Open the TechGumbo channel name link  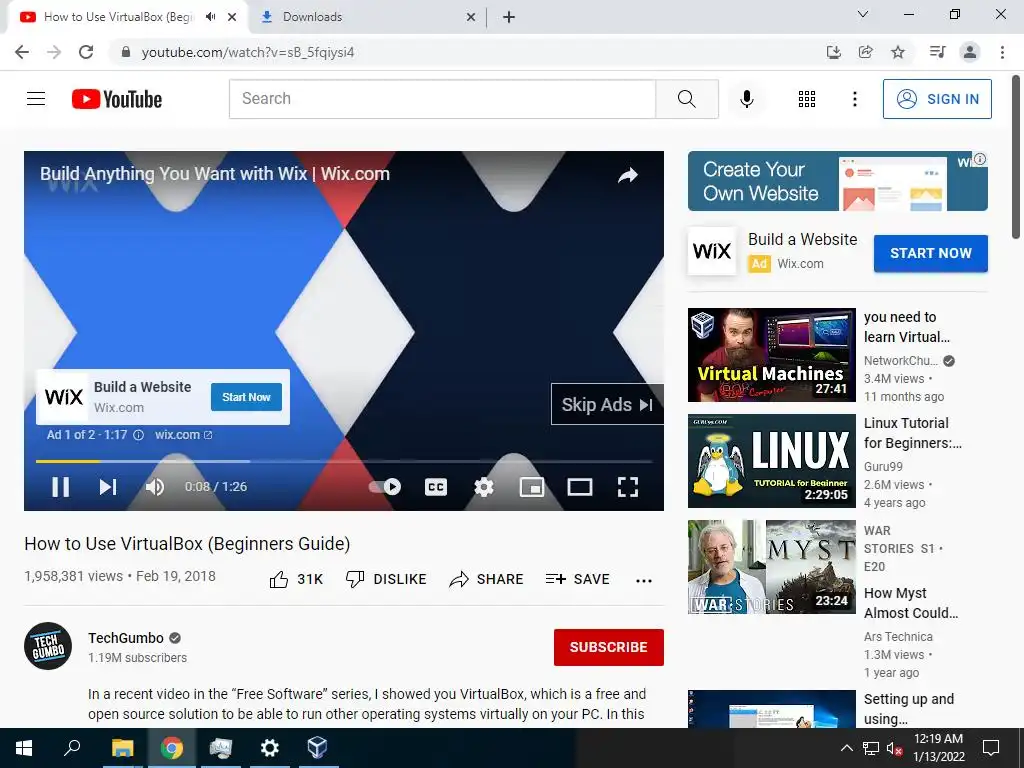point(126,638)
